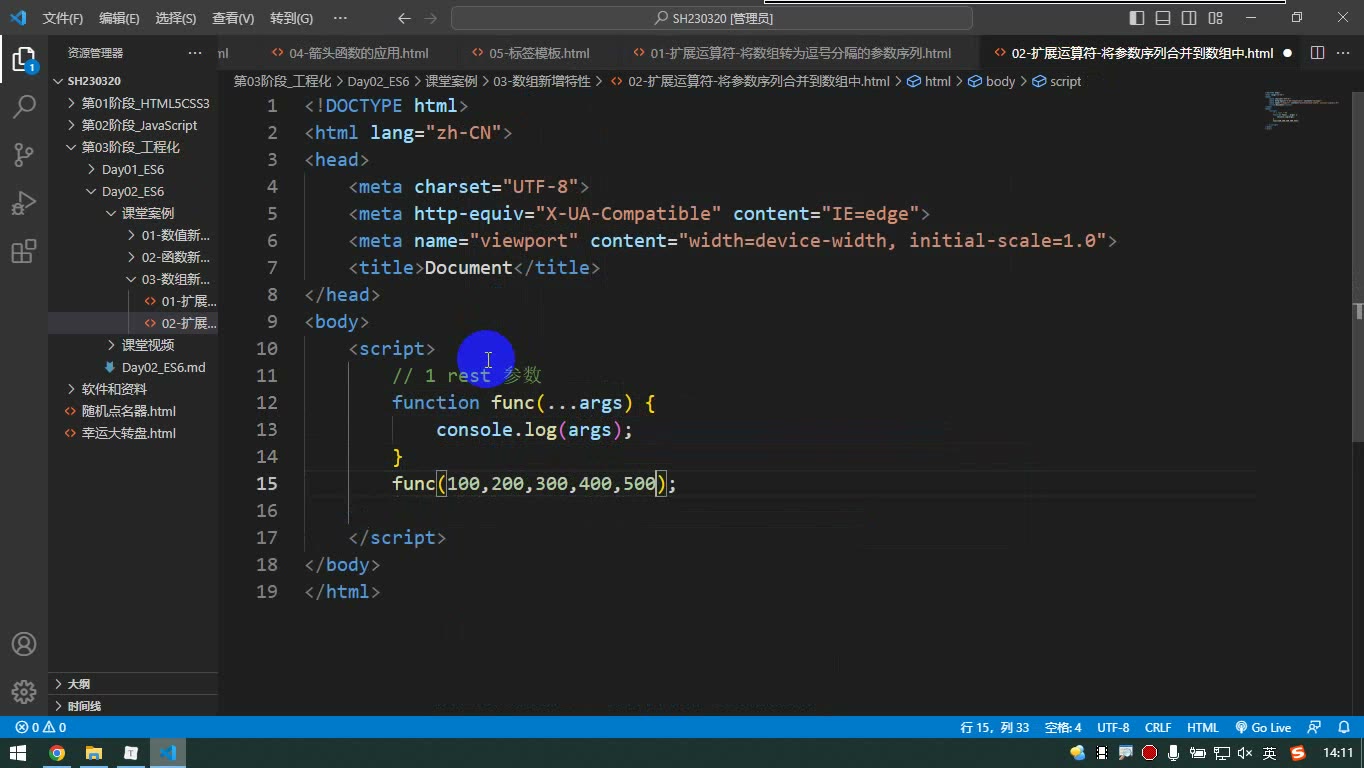
Task: Open Chrome from the Windows taskbar
Action: pyautogui.click(x=57, y=753)
